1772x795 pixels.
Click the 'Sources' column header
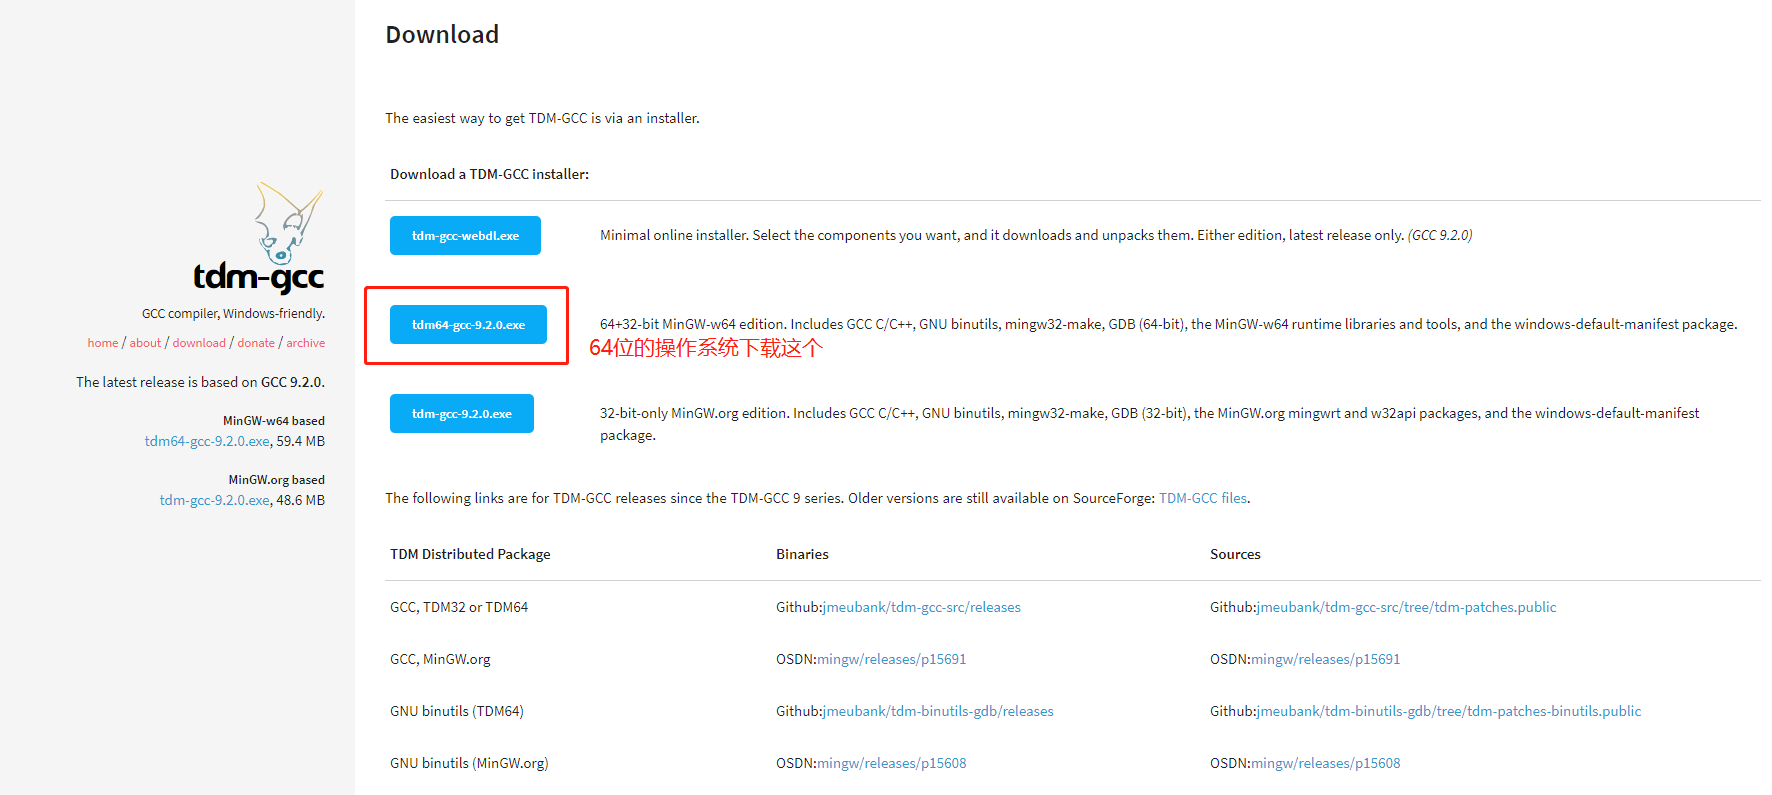pos(1235,554)
